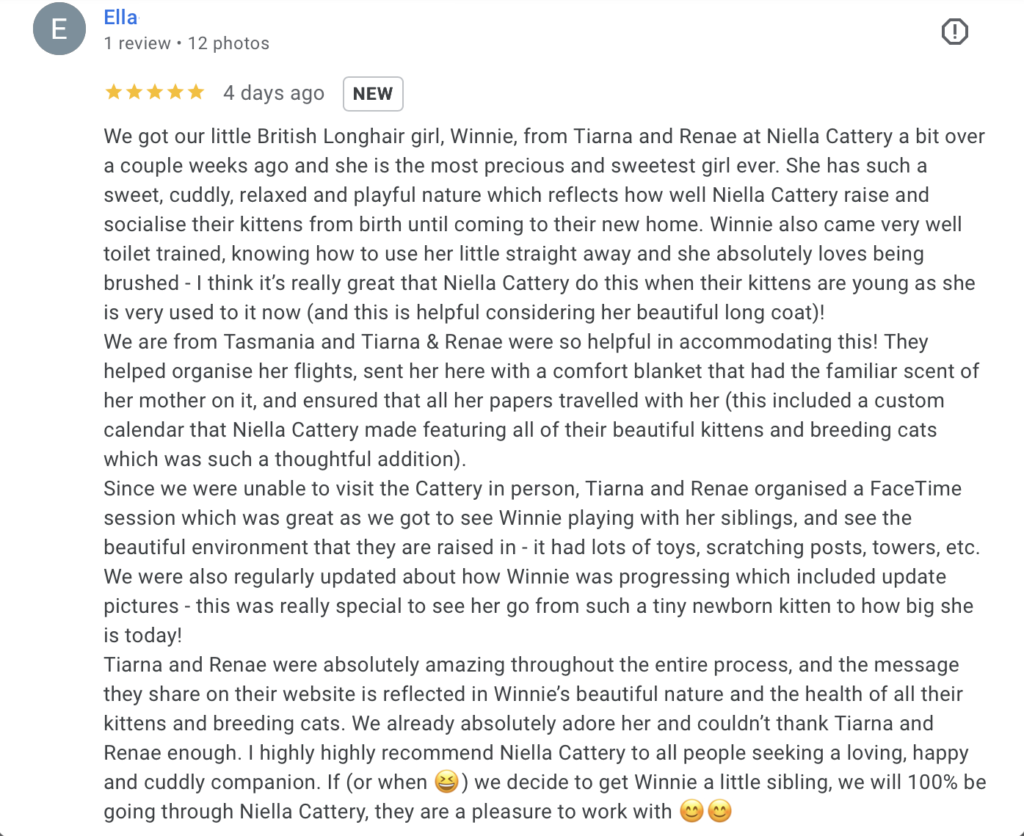This screenshot has width=1024, height=836.
Task: Open the reviewer name Ella link
Action: pyautogui.click(x=121, y=17)
